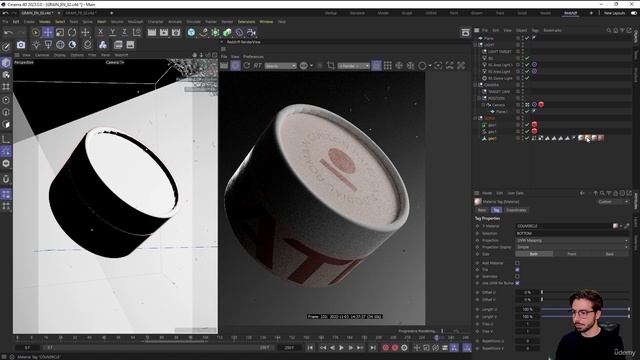Collapse the POSITION group in Object Manager
640x360 pixels.
tap(480, 98)
